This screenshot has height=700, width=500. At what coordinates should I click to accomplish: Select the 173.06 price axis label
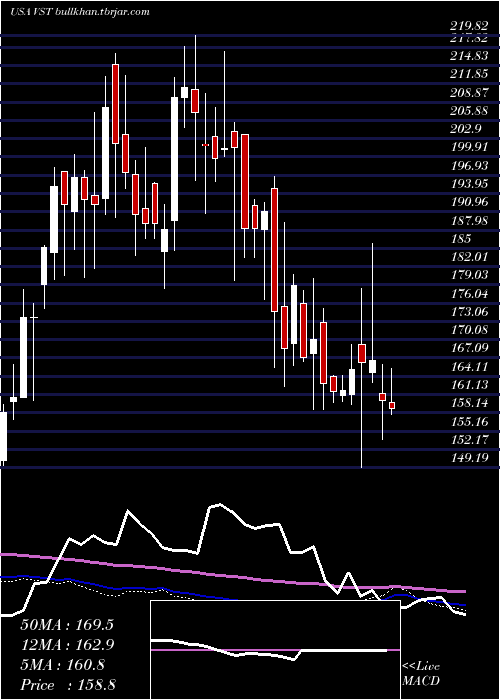pyautogui.click(x=469, y=312)
